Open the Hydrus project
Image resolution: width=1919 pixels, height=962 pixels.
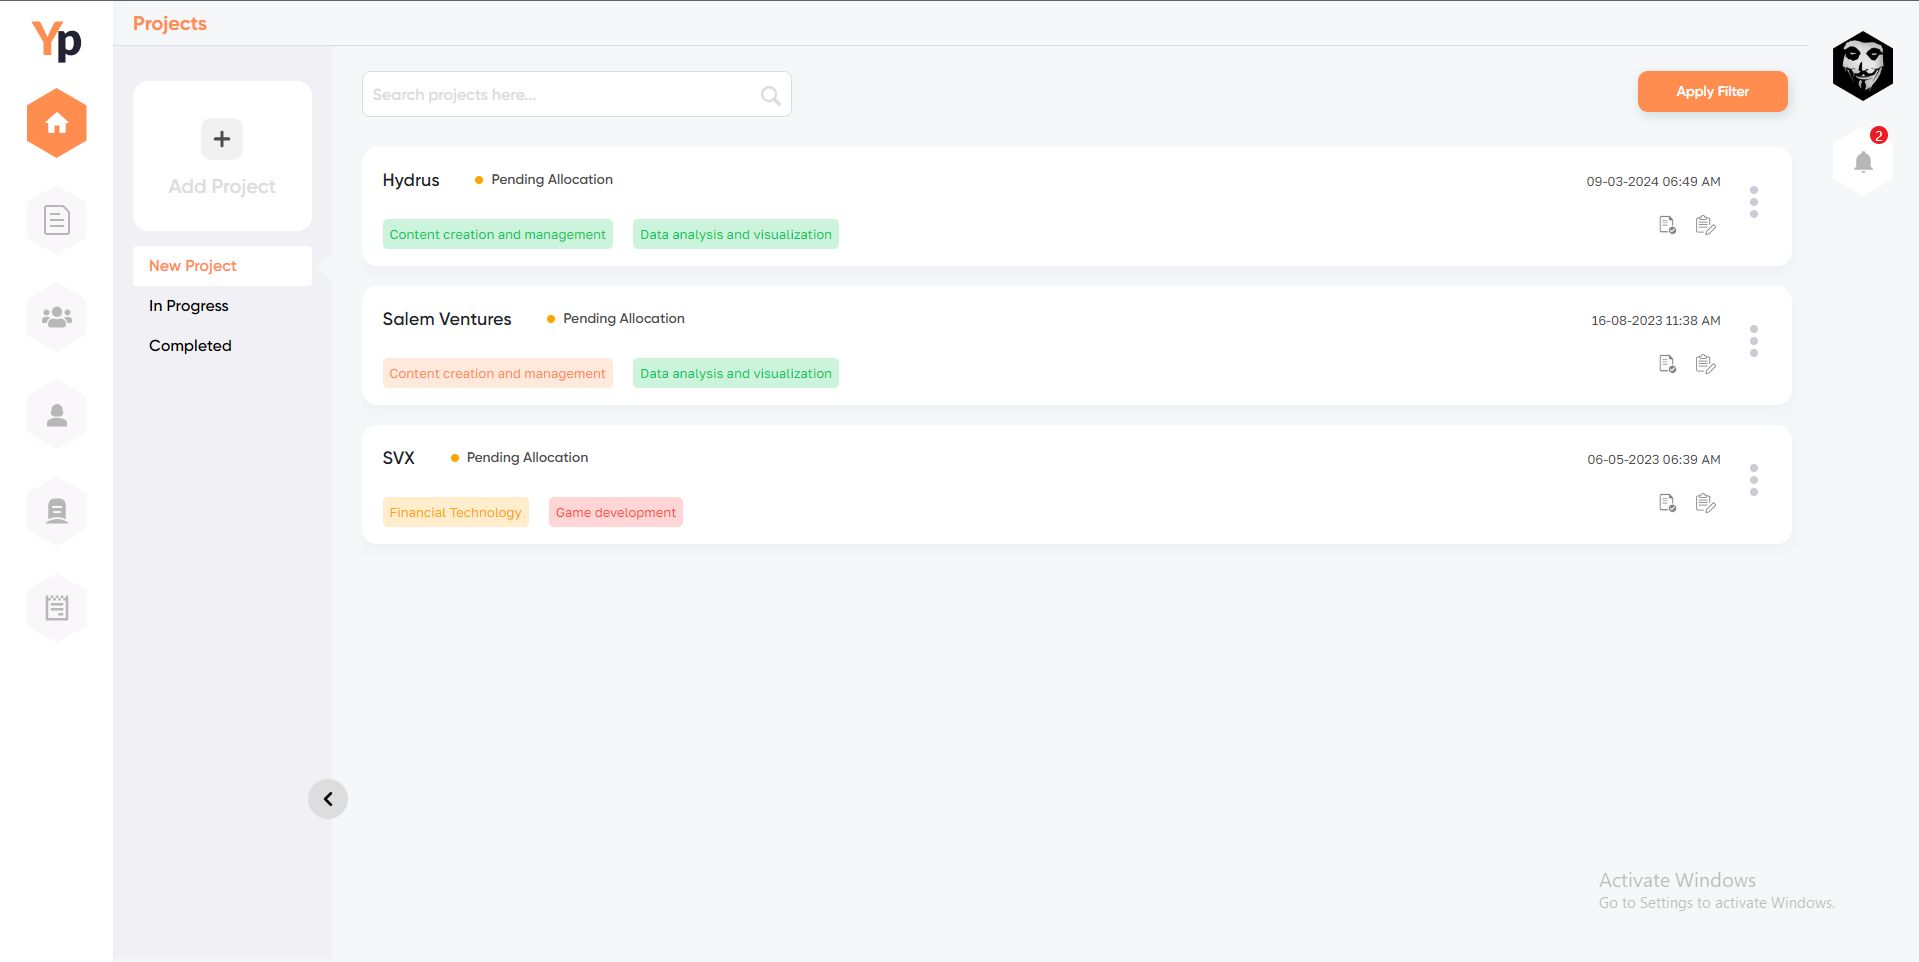[411, 180]
